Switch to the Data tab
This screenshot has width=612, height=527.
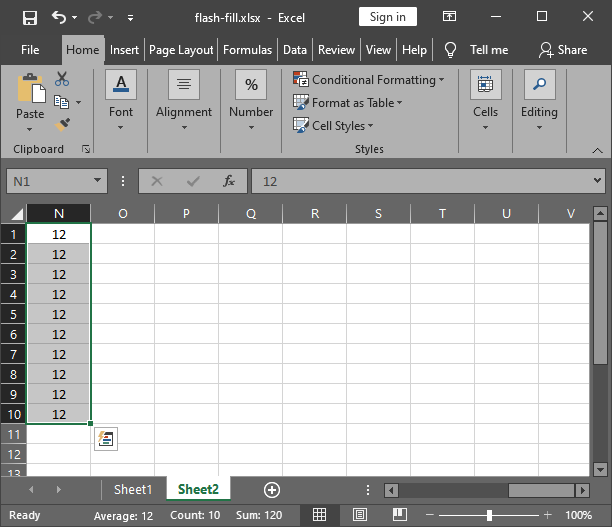(x=295, y=50)
